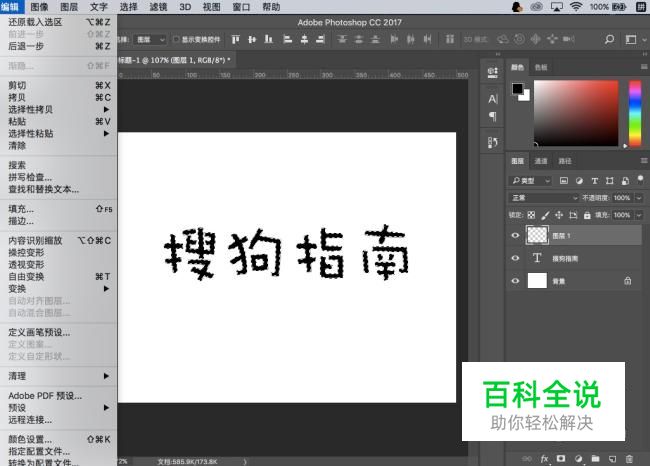Click the rainbow hue slider strip
650x466 pixels.
tap(635, 113)
